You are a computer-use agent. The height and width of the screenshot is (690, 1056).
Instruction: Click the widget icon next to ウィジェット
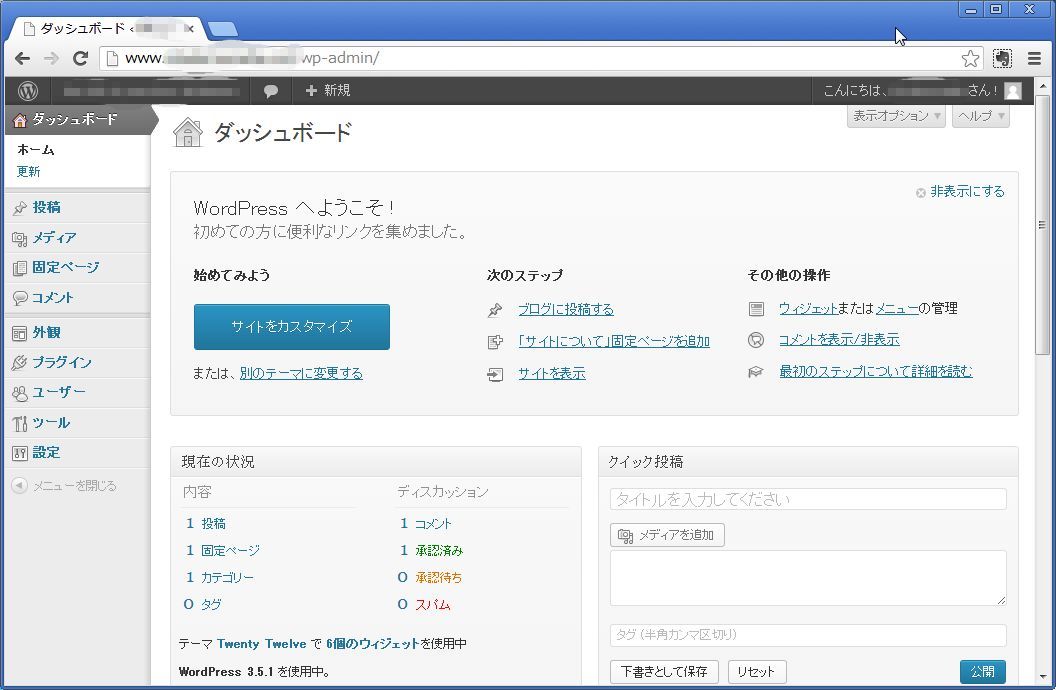(x=756, y=309)
